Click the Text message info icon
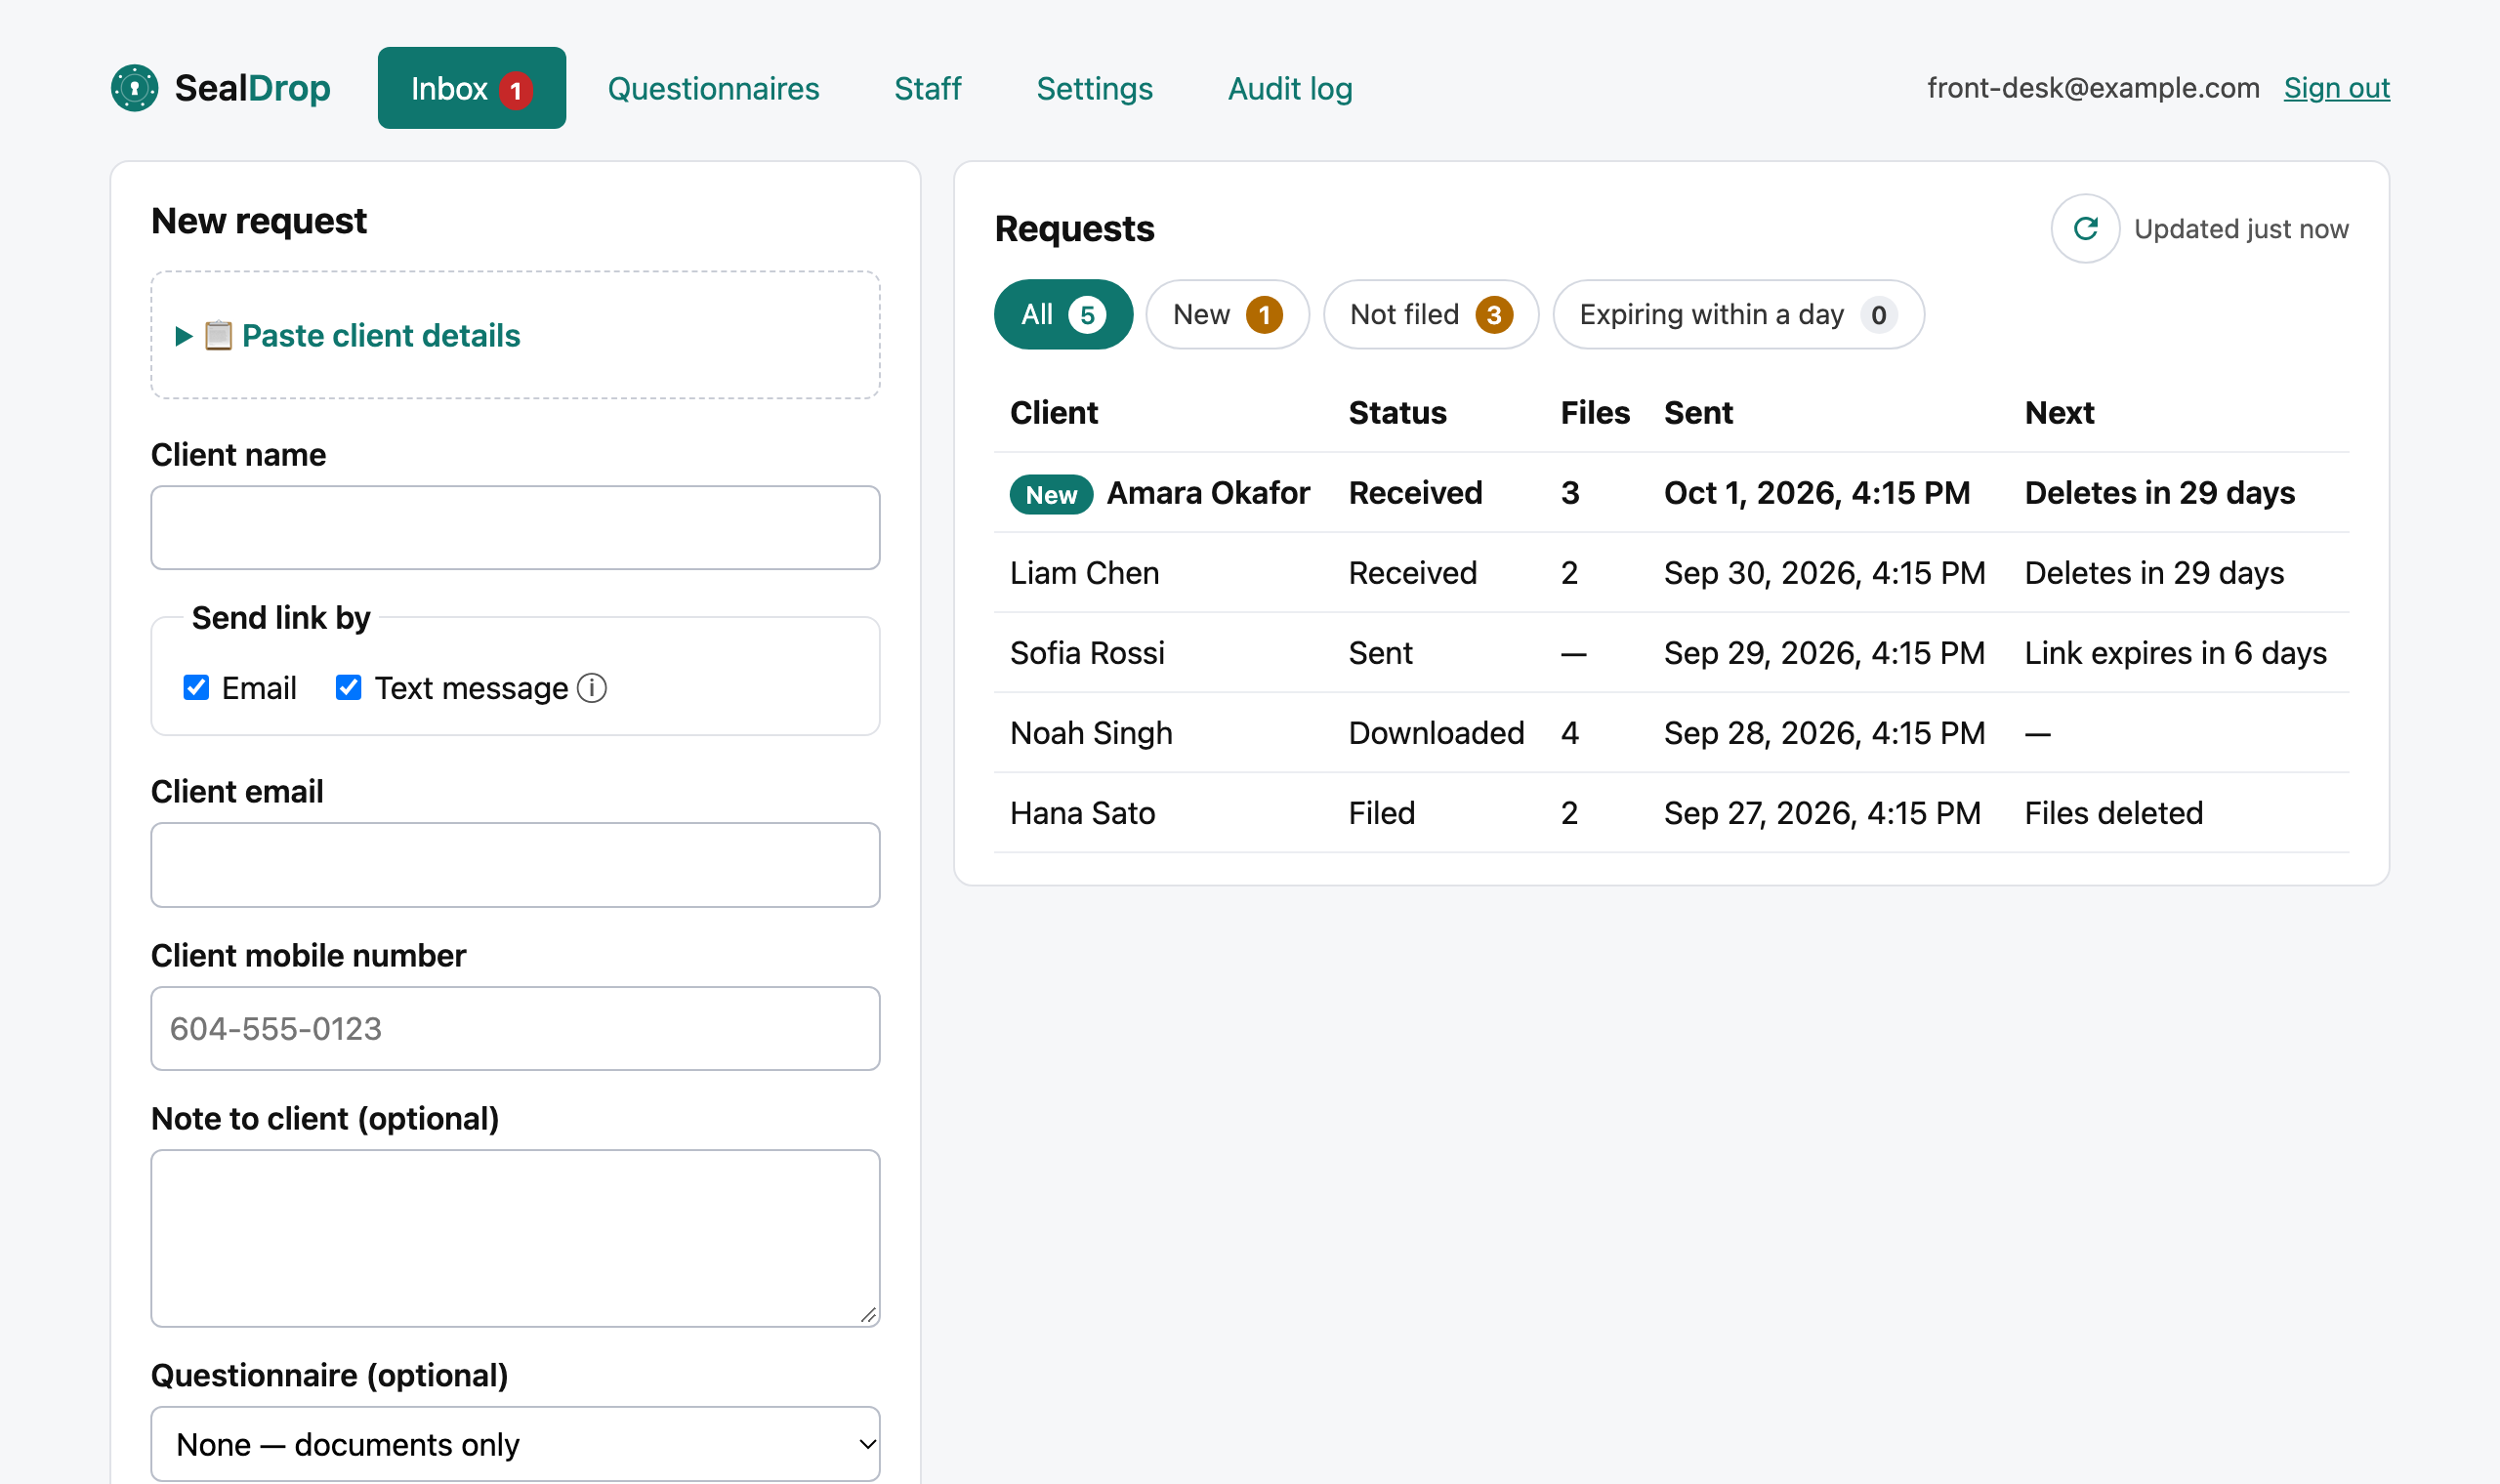 tap(592, 688)
